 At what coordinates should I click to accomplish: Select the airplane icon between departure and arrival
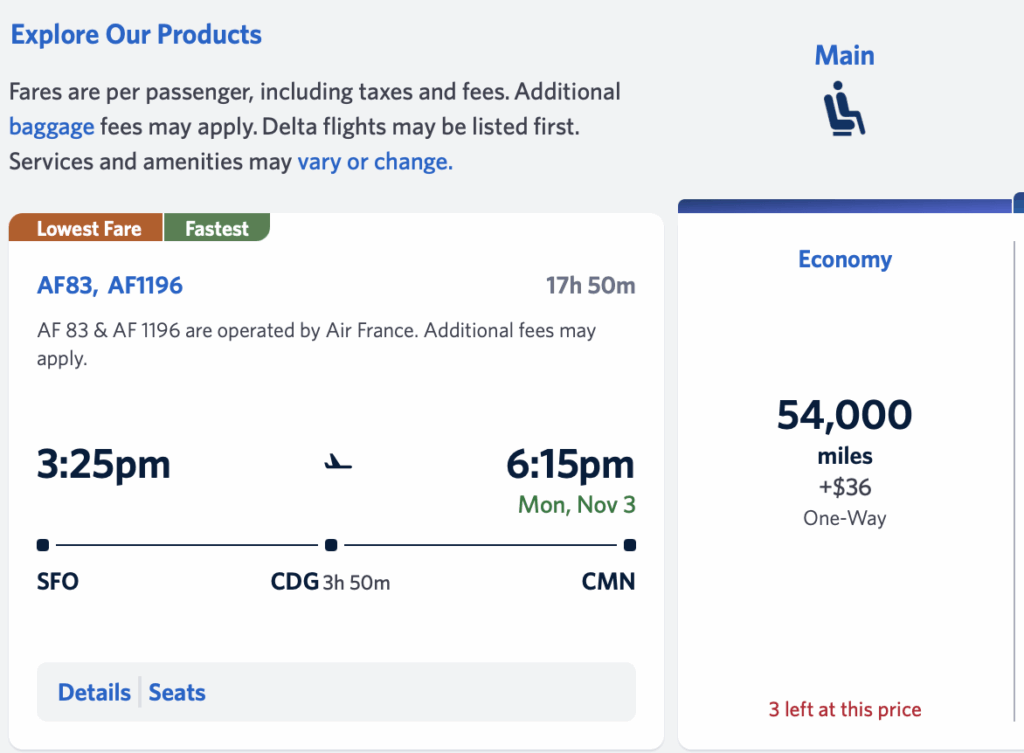tap(336, 462)
